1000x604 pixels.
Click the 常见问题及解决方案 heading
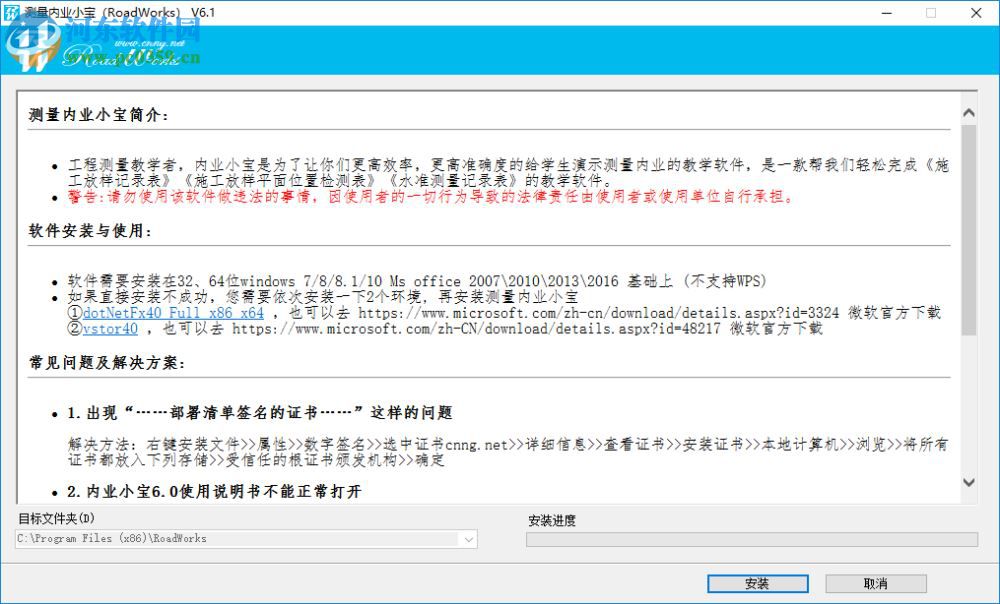pos(107,363)
